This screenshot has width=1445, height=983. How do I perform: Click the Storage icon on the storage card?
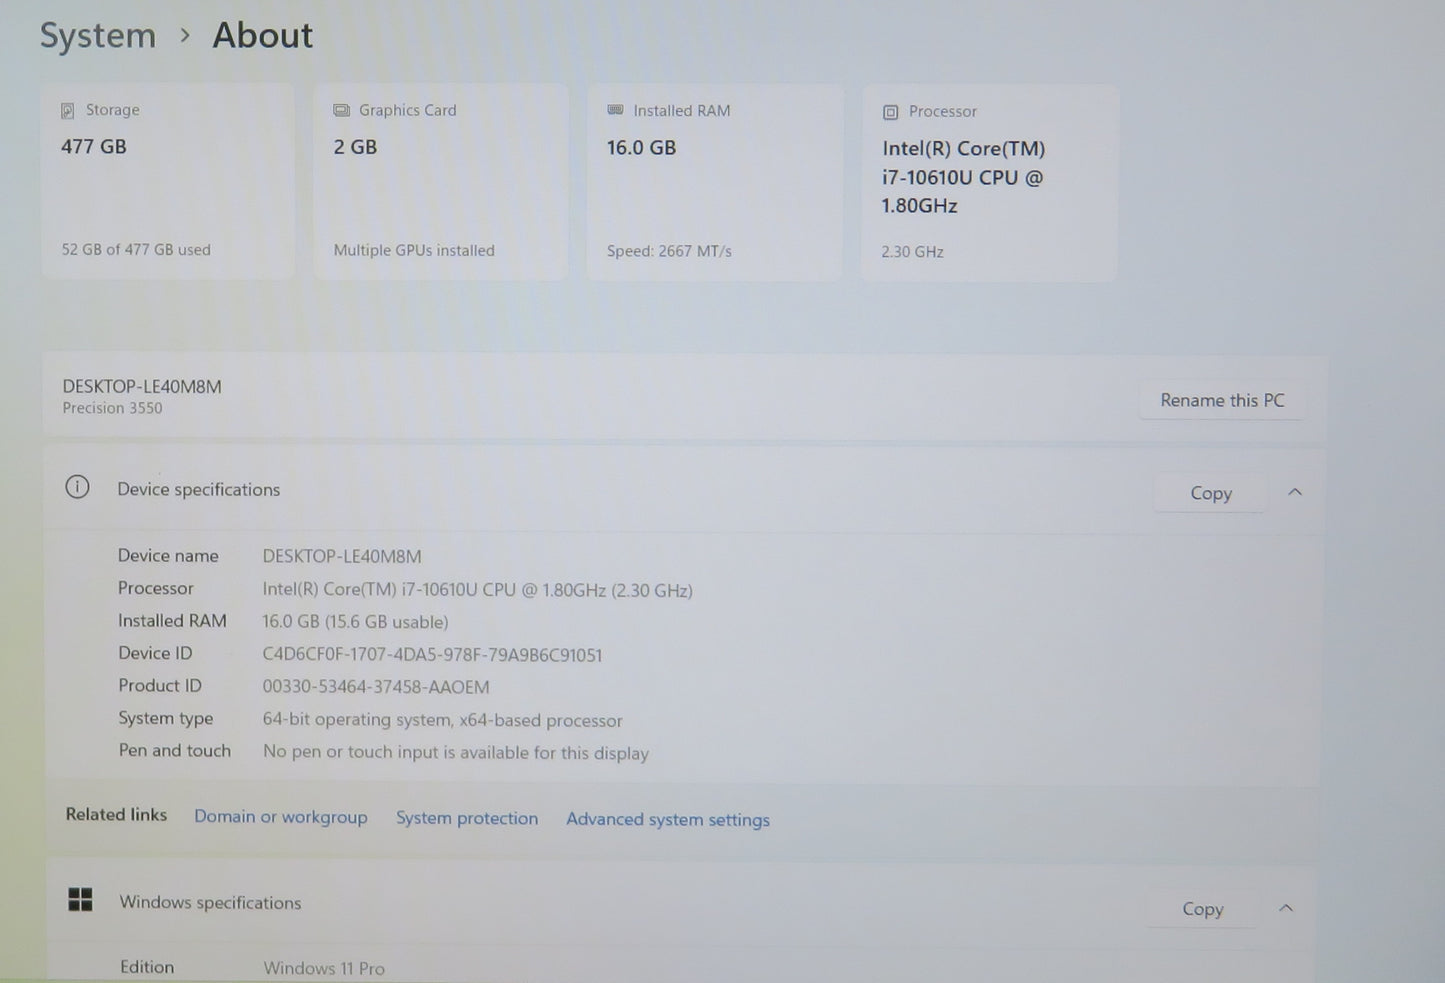pos(67,108)
